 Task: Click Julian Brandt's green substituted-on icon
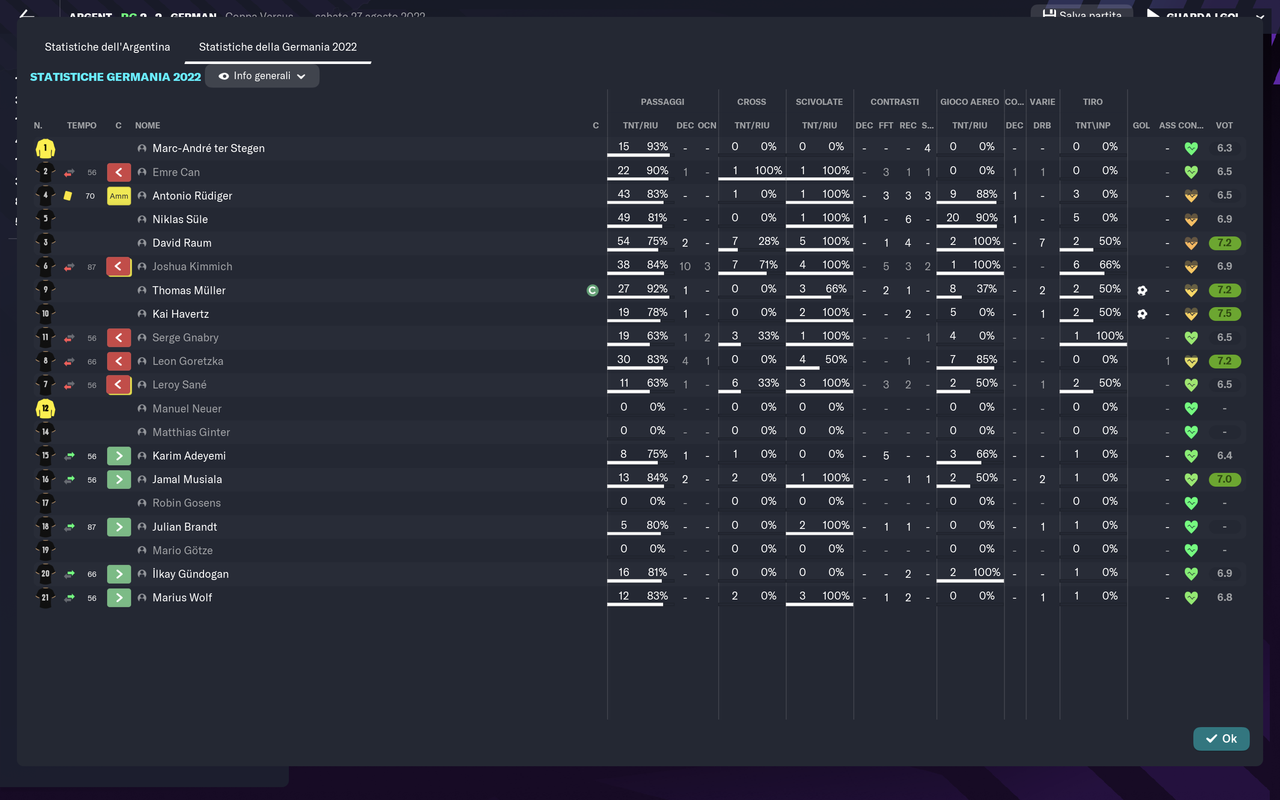tap(119, 527)
